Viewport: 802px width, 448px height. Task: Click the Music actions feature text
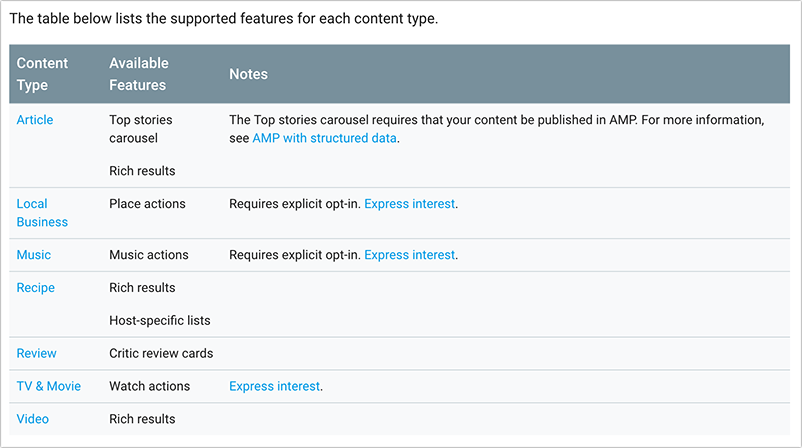149,255
